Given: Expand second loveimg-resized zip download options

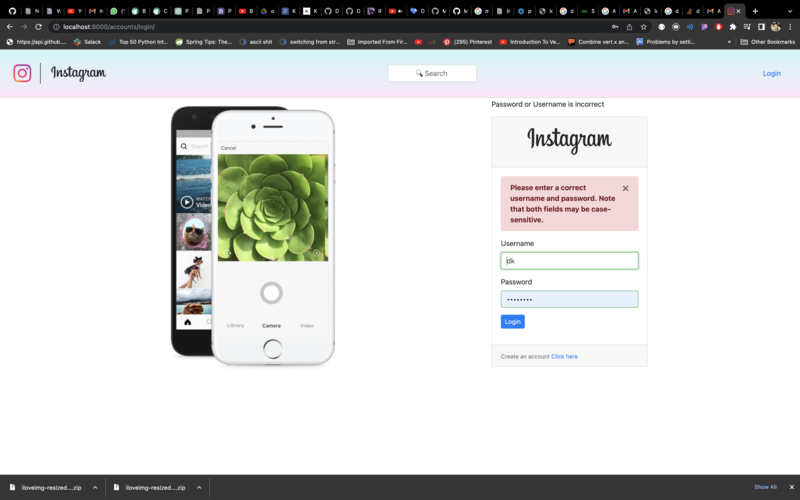Looking at the screenshot, I should click(199, 488).
